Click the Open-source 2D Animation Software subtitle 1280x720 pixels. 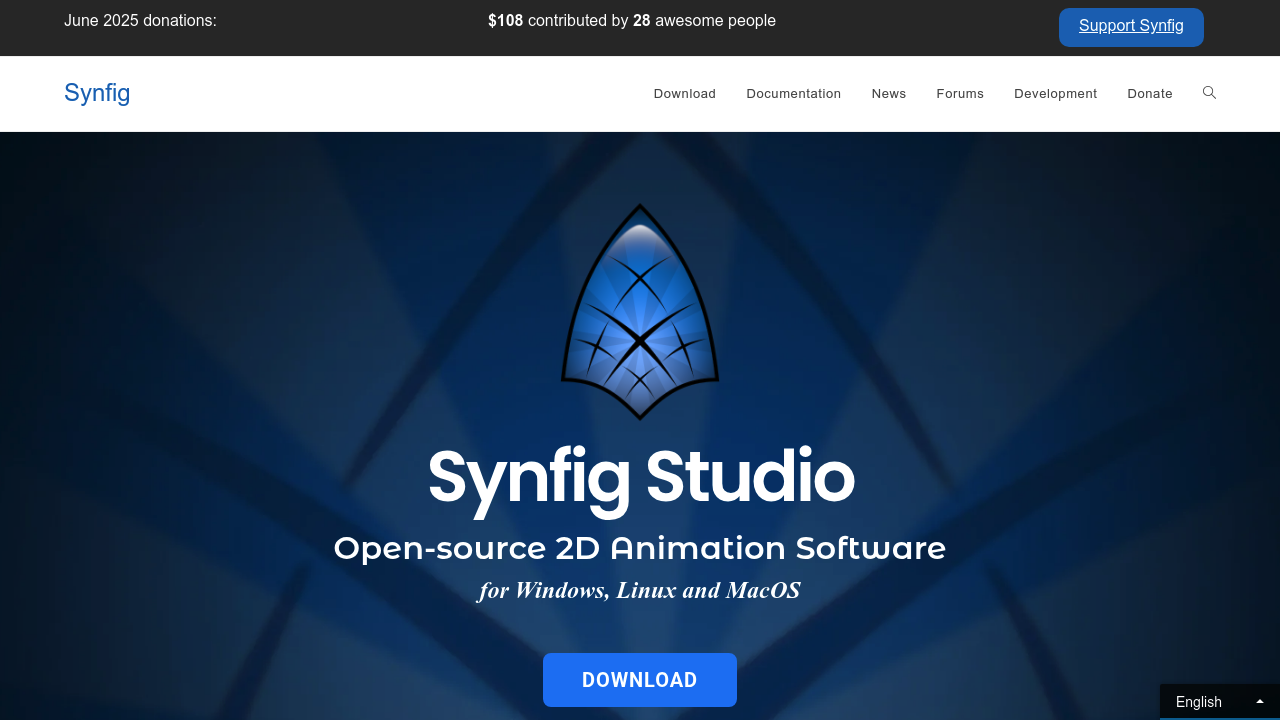click(640, 548)
